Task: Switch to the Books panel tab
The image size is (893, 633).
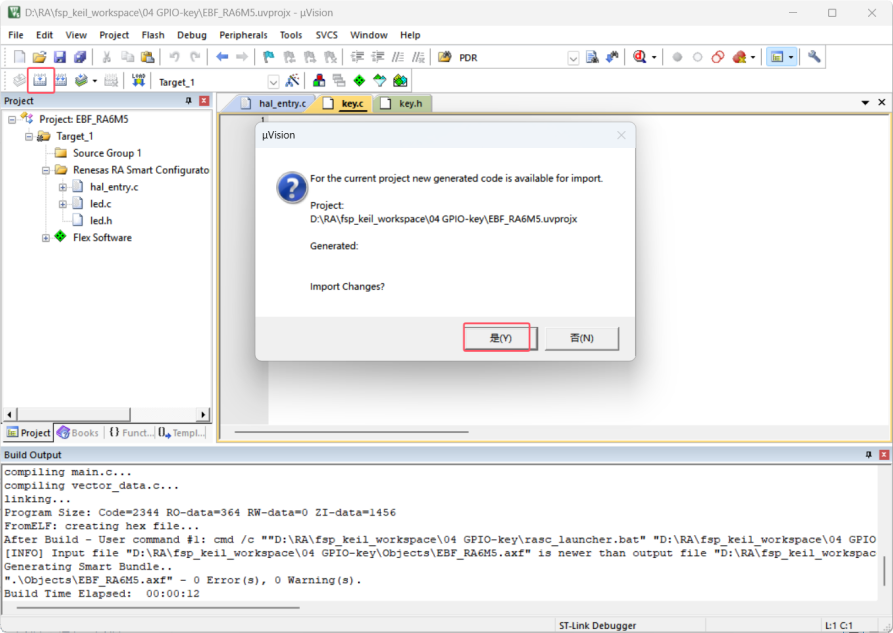Action: click(78, 432)
